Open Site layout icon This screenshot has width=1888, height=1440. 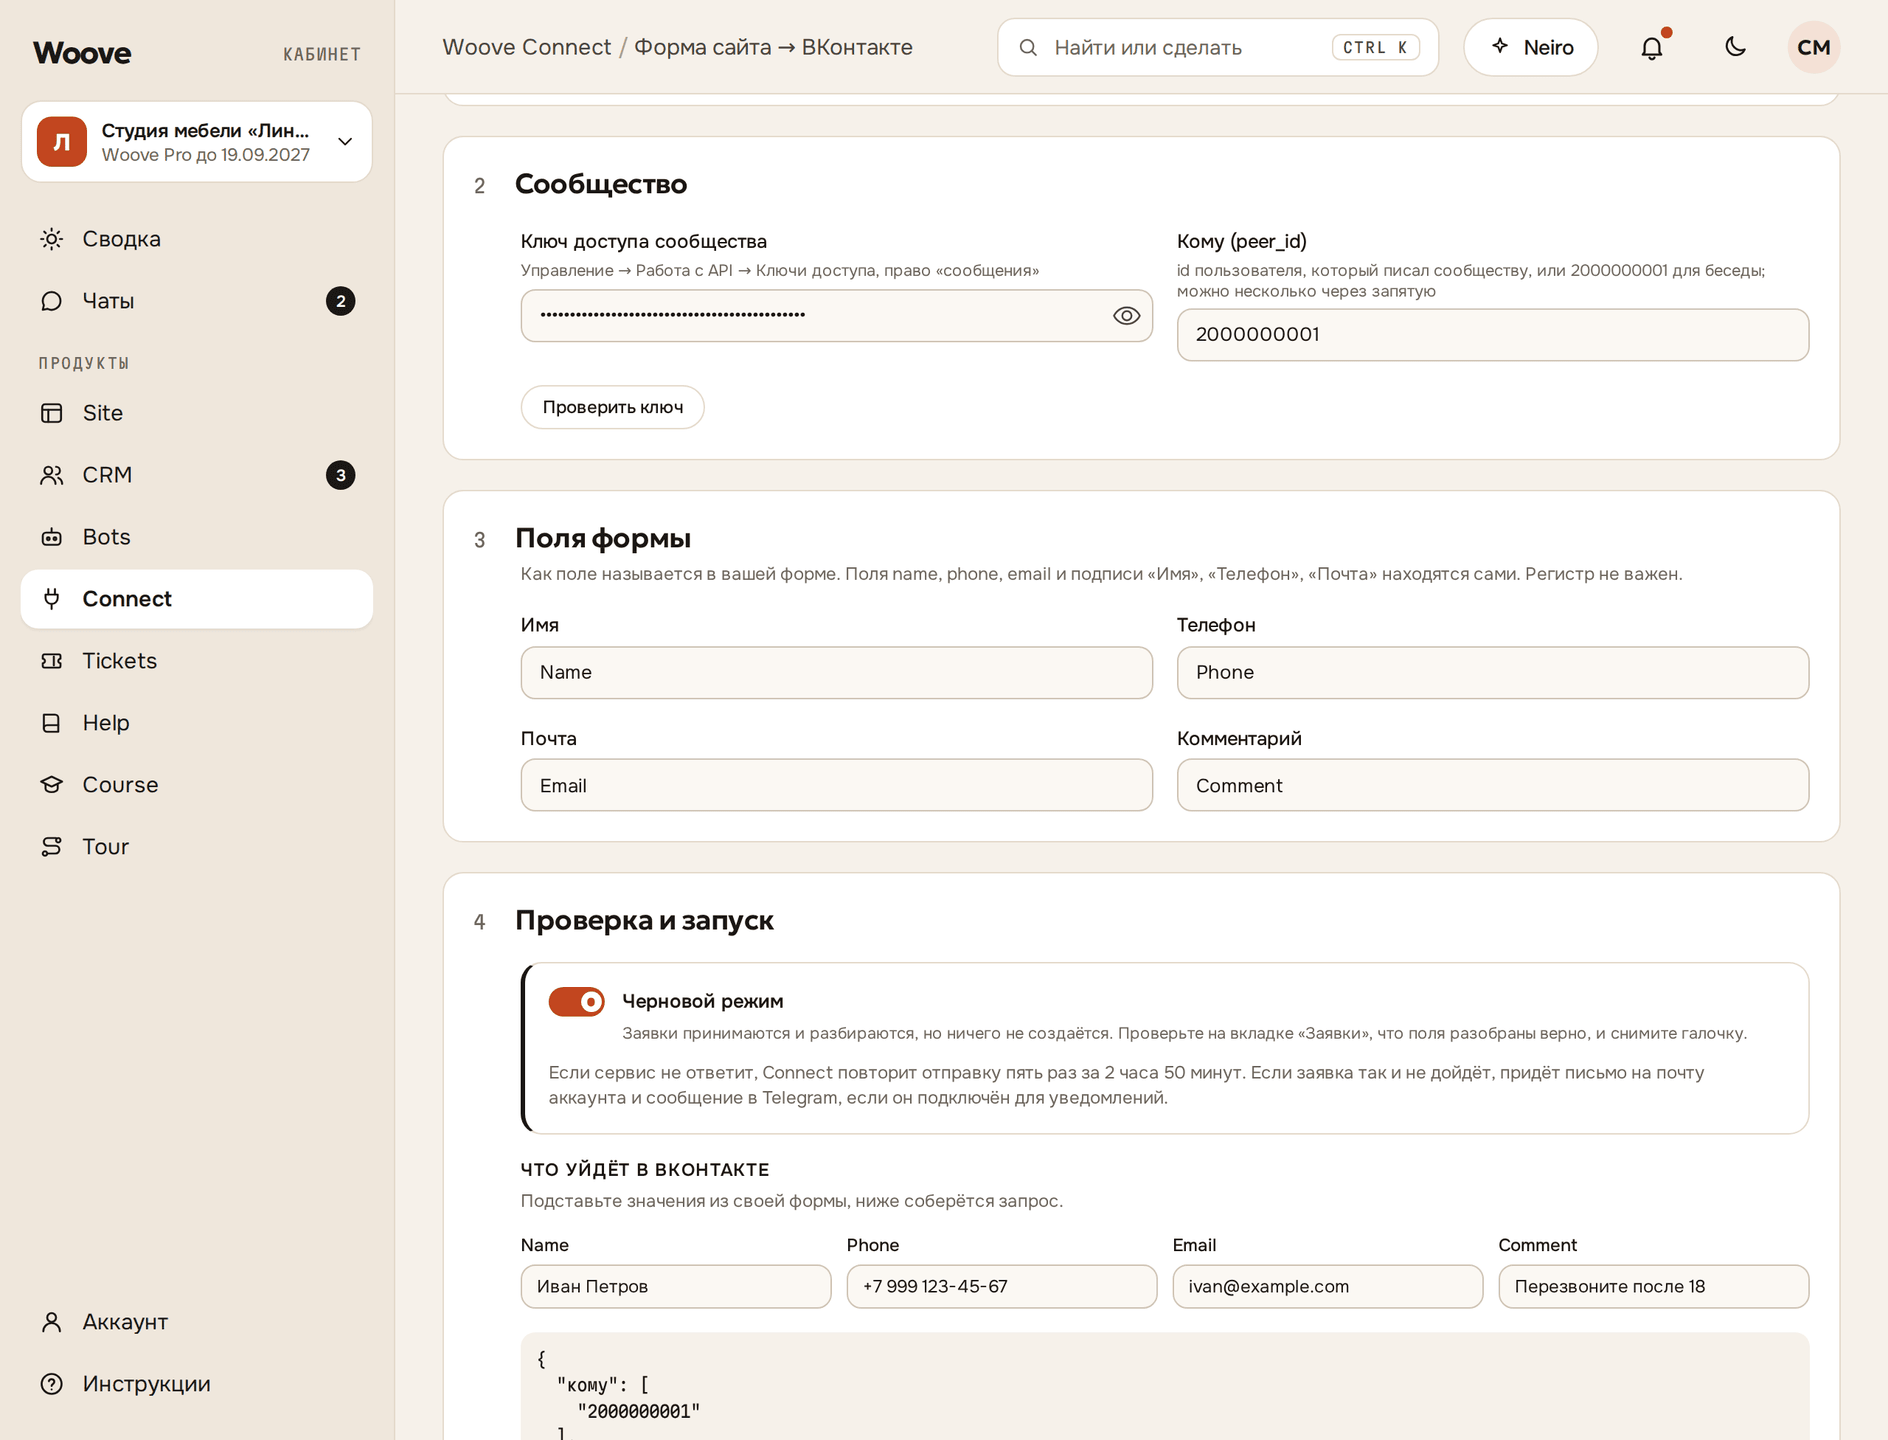point(52,413)
